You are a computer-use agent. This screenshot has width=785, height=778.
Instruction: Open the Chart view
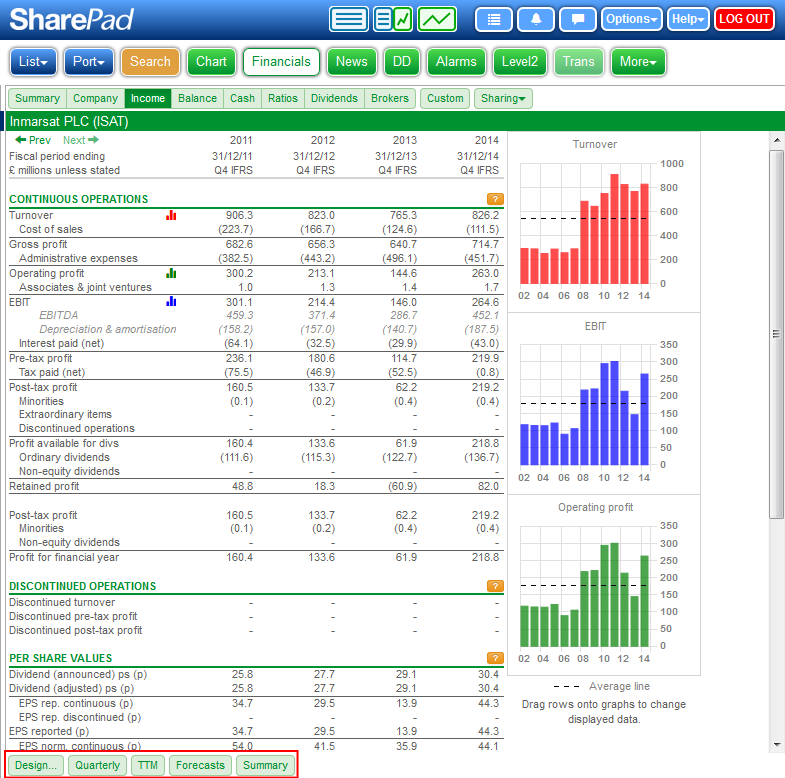tap(211, 62)
